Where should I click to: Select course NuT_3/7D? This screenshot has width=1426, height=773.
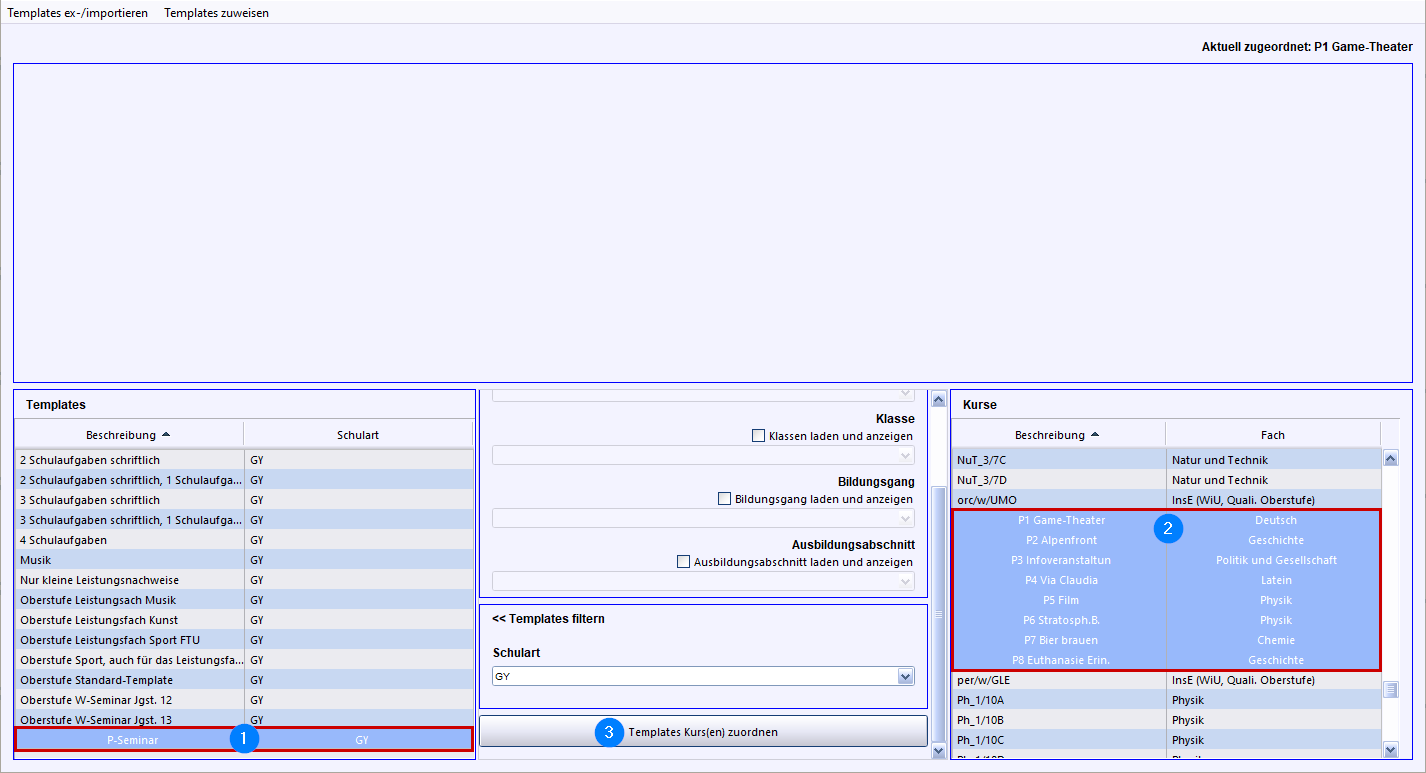[1166, 480]
